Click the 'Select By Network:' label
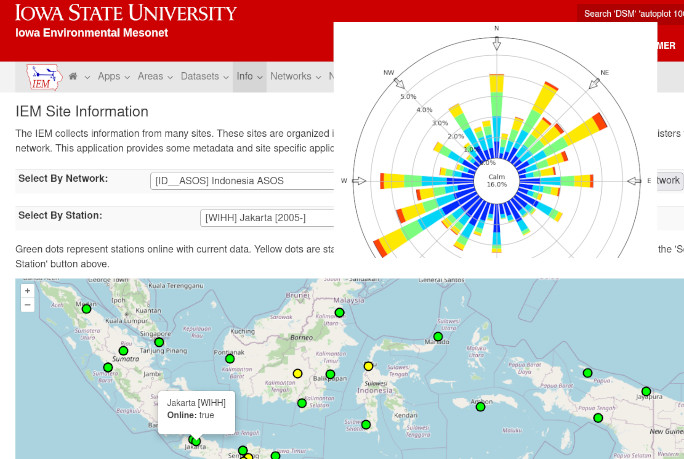684x459 pixels. tap(63, 178)
